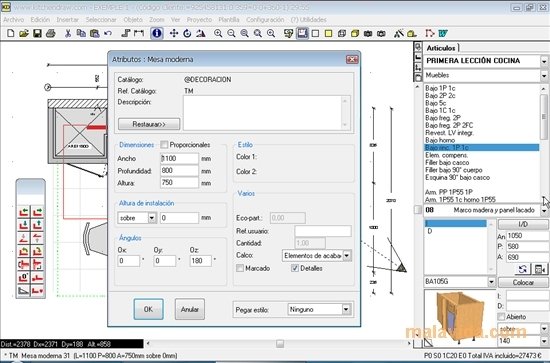Viewport: 550px width, 363px height.
Task: Open the Edición menu
Action: [40, 20]
